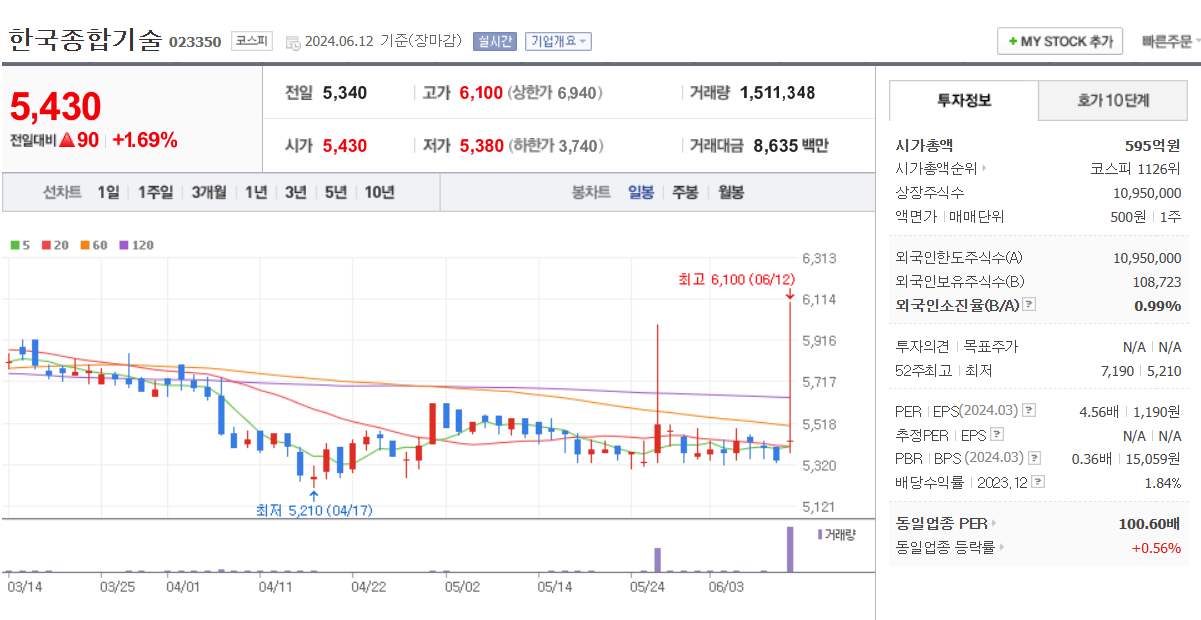Select the 3년 line chart period

click(x=295, y=192)
